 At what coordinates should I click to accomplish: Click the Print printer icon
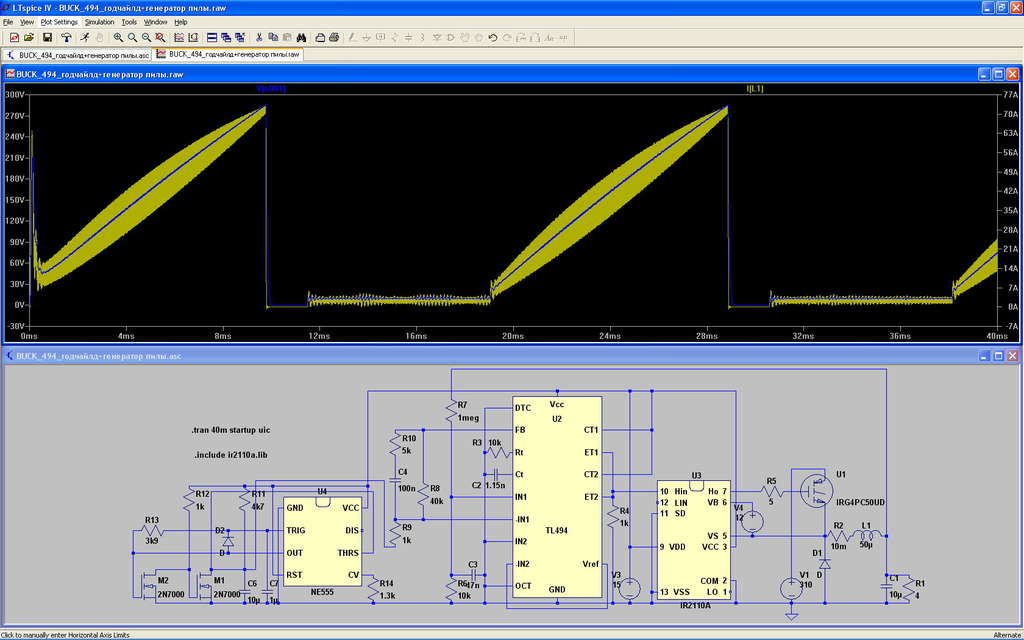click(x=322, y=37)
